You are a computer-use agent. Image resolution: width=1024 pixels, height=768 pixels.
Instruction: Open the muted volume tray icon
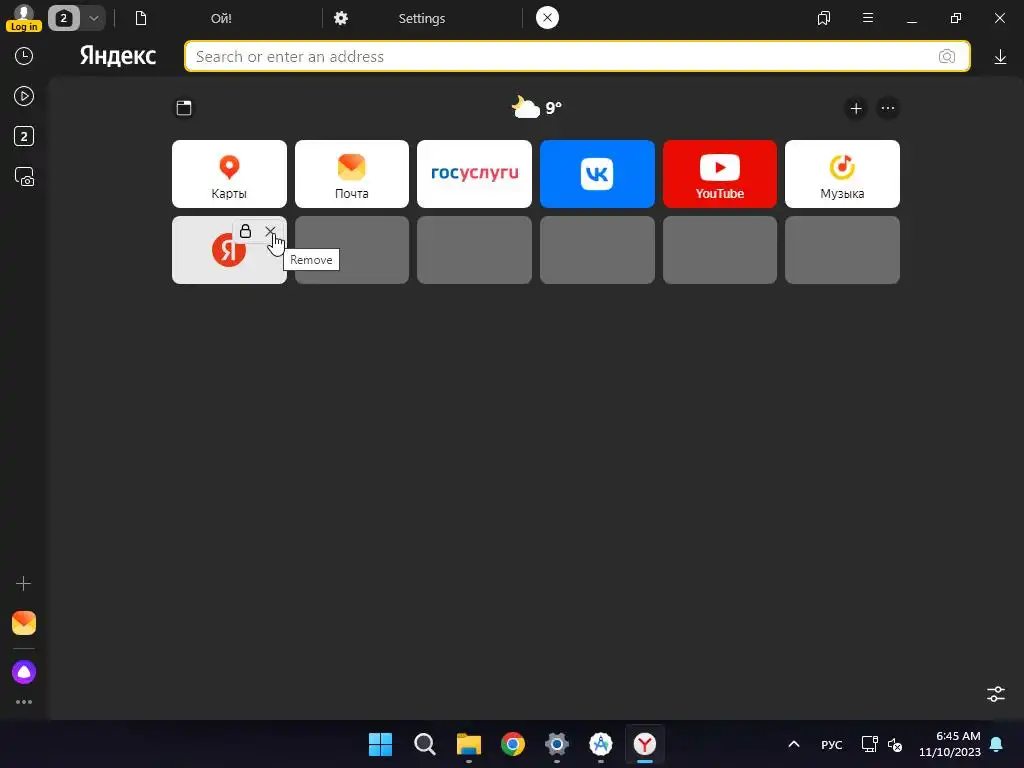click(895, 744)
